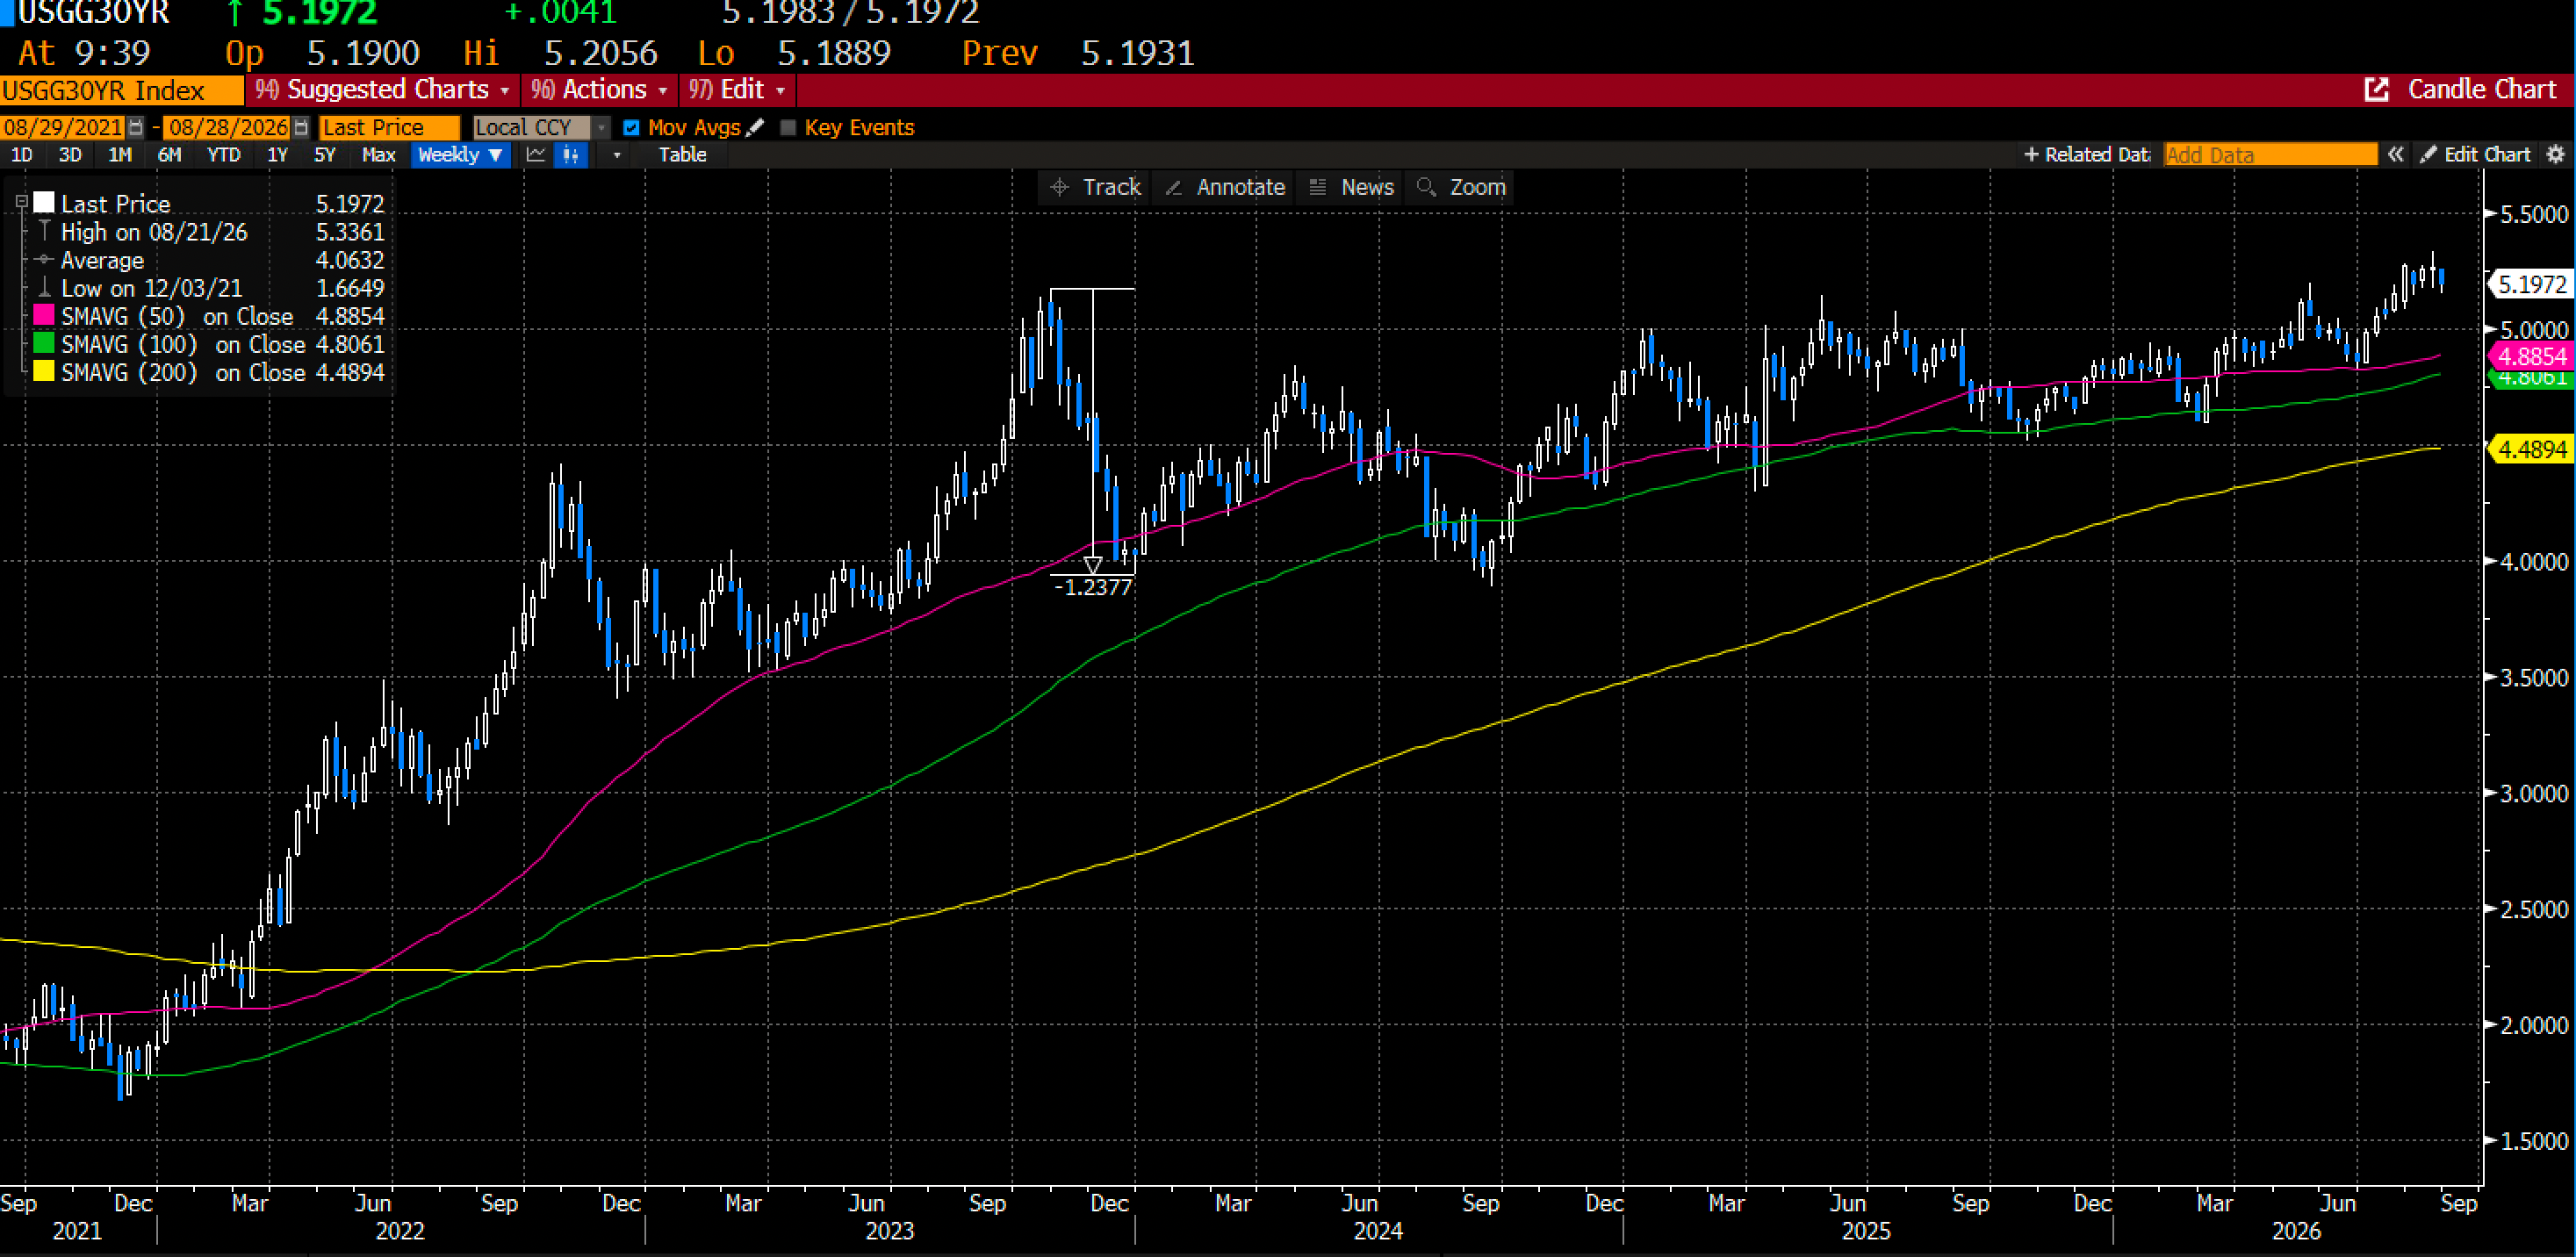The height and width of the screenshot is (1257, 2576).
Task: Select the 1Y time range
Action: (x=277, y=154)
